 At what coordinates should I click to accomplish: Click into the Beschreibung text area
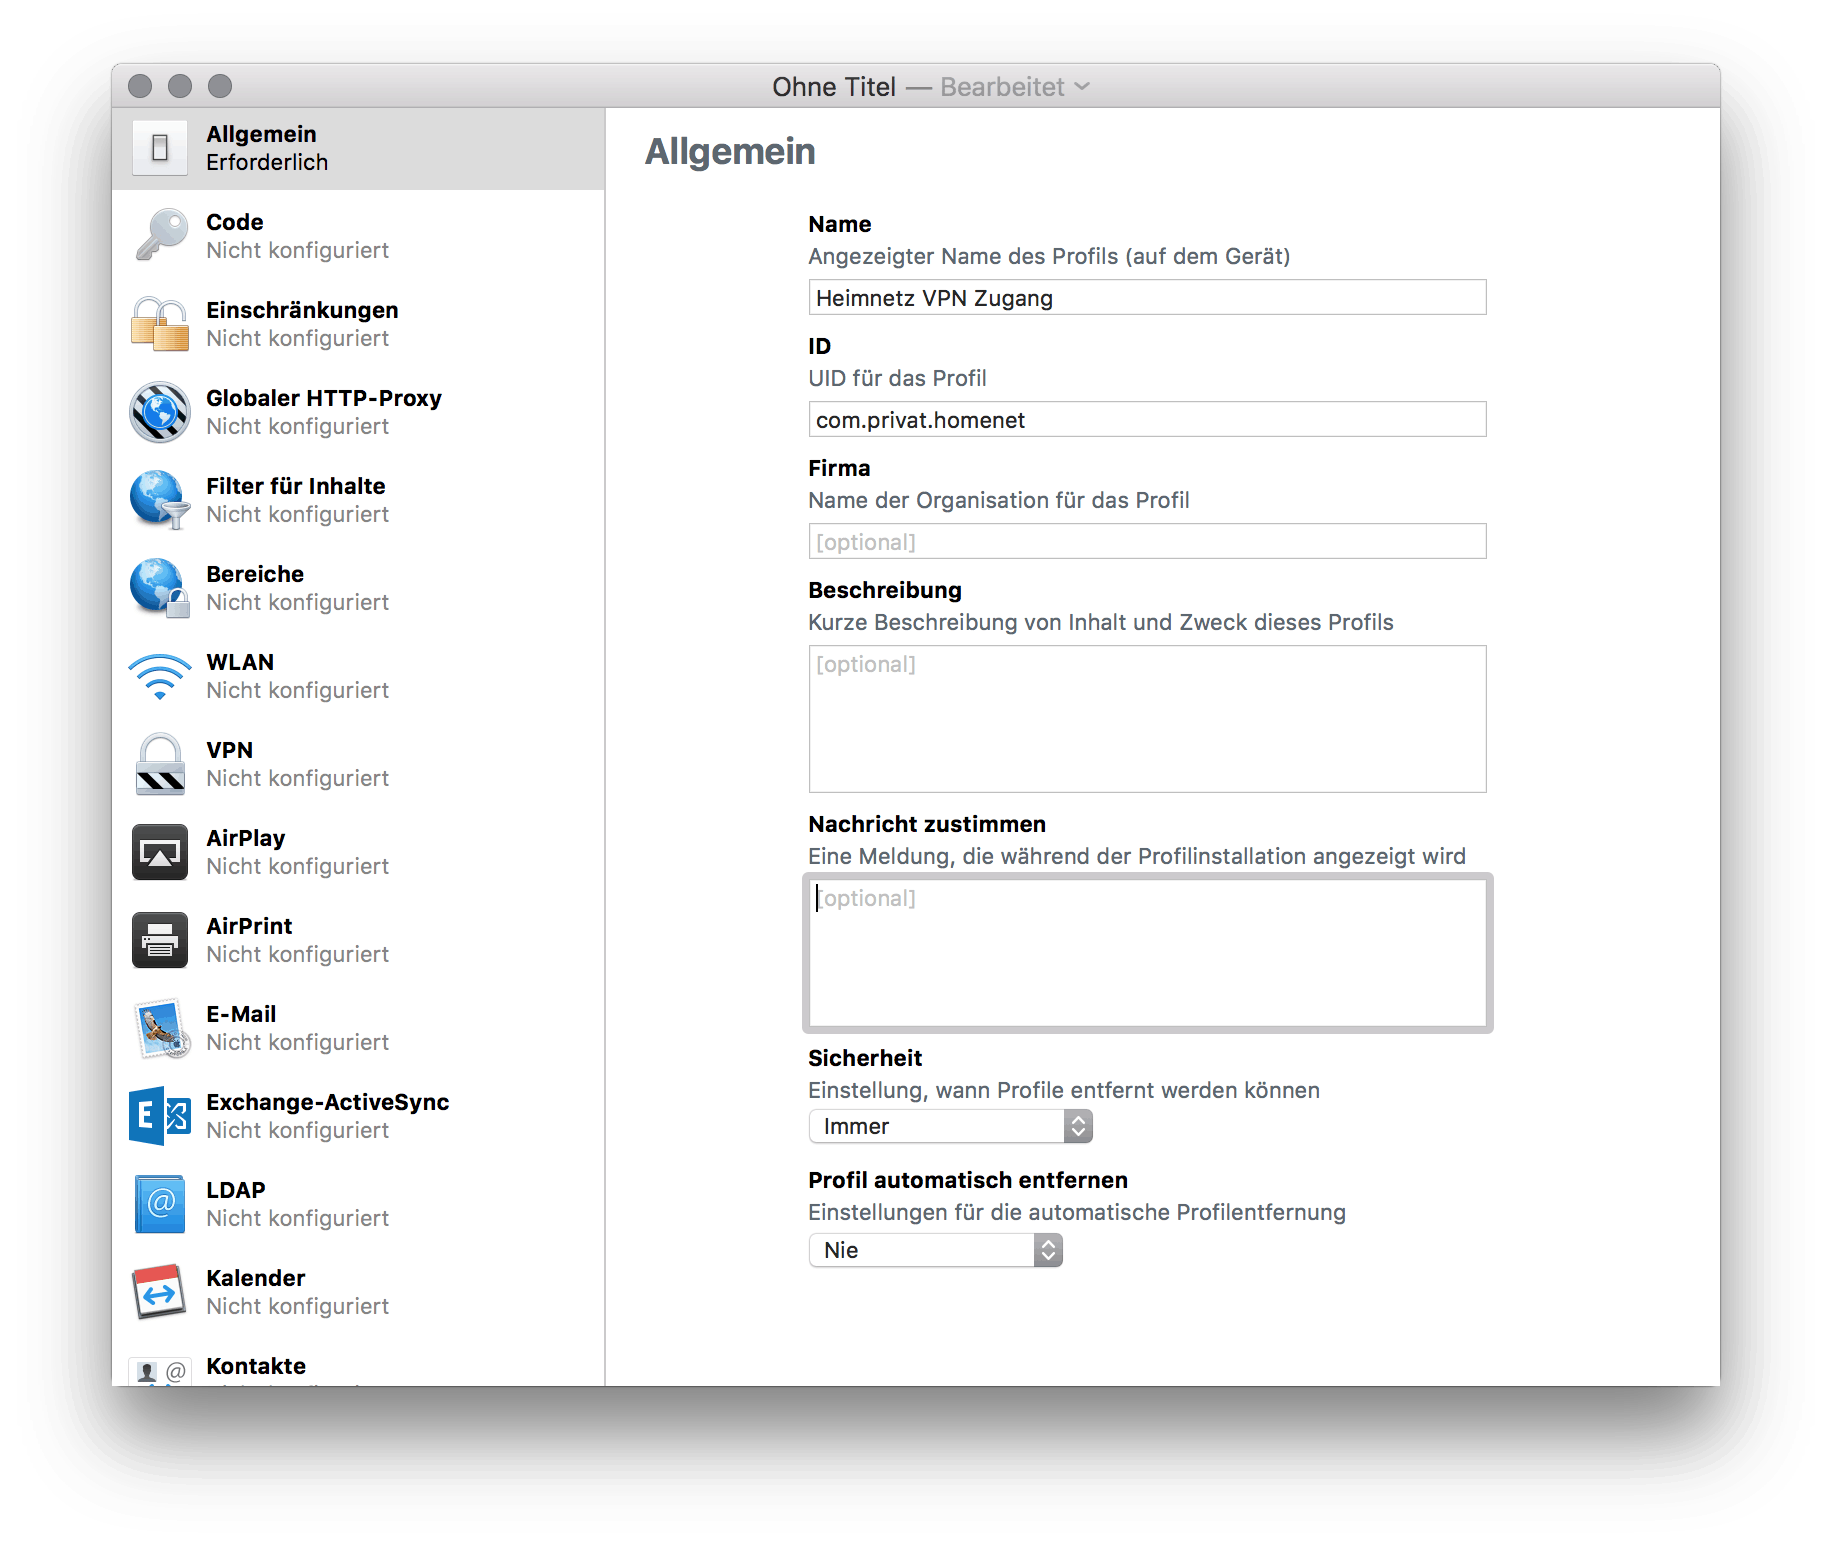coord(1146,719)
